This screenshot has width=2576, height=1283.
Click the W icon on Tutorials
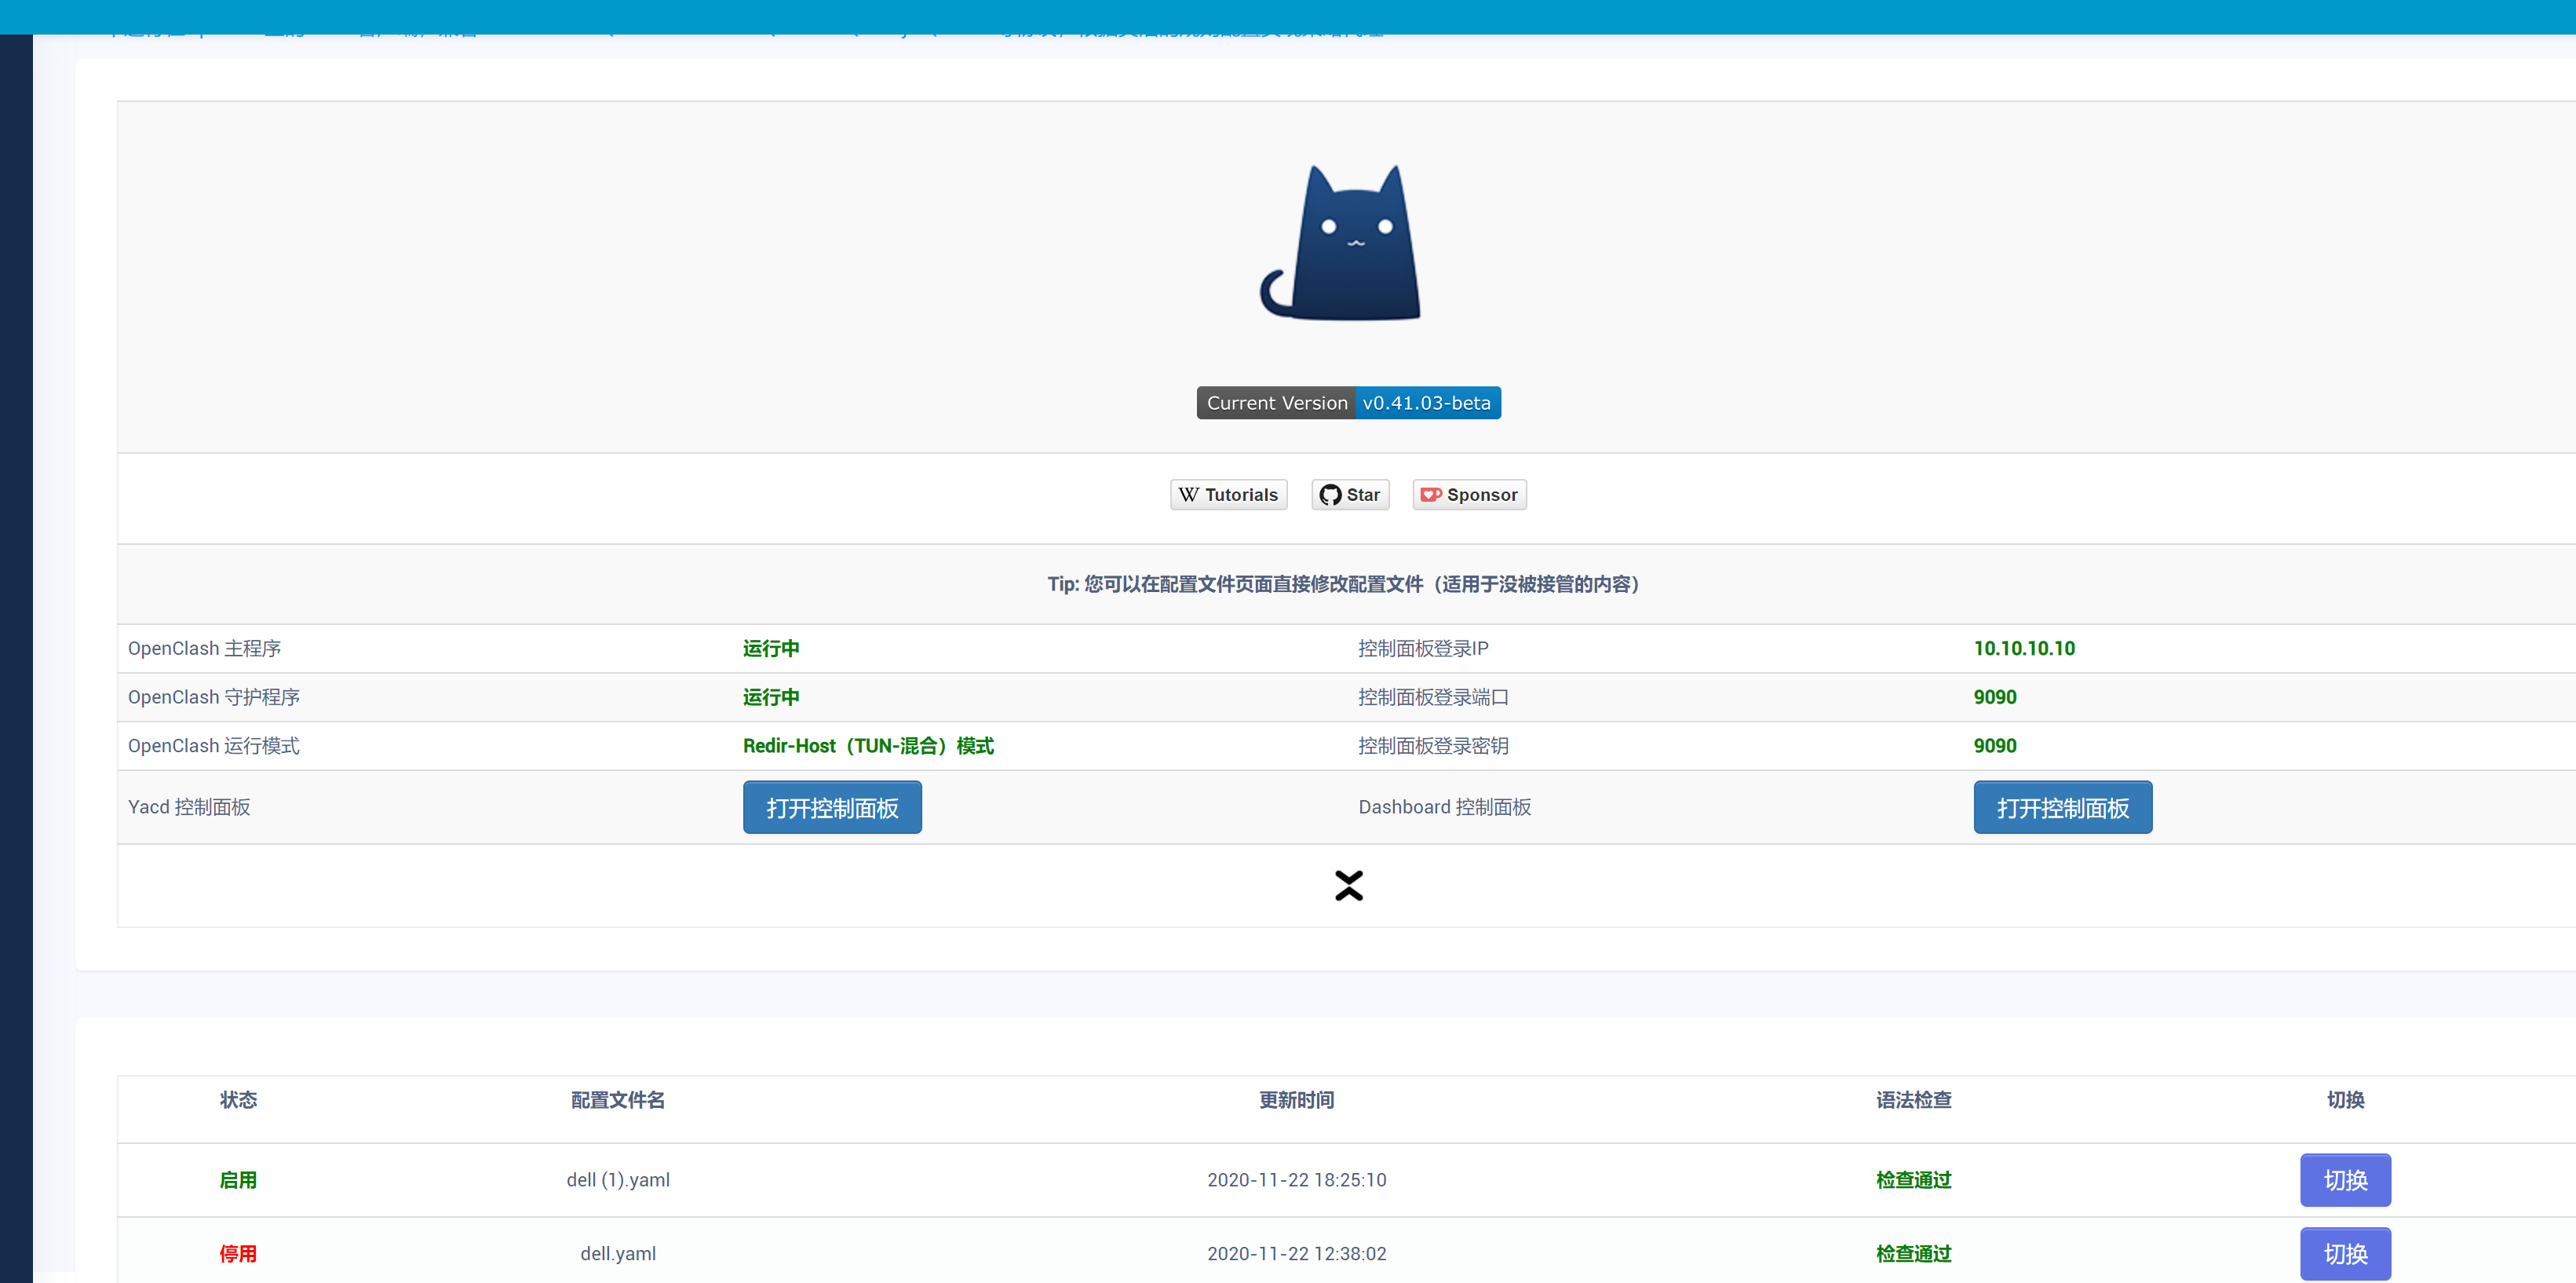(x=1188, y=495)
